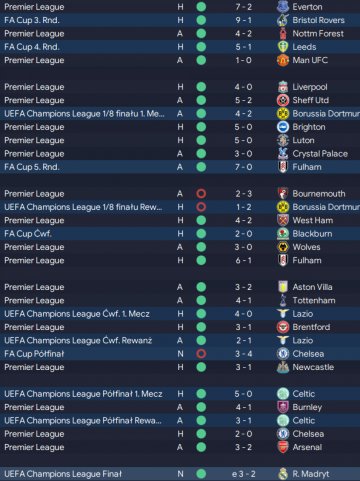
Task: Select the Brighton club crest
Action: [x=283, y=127]
